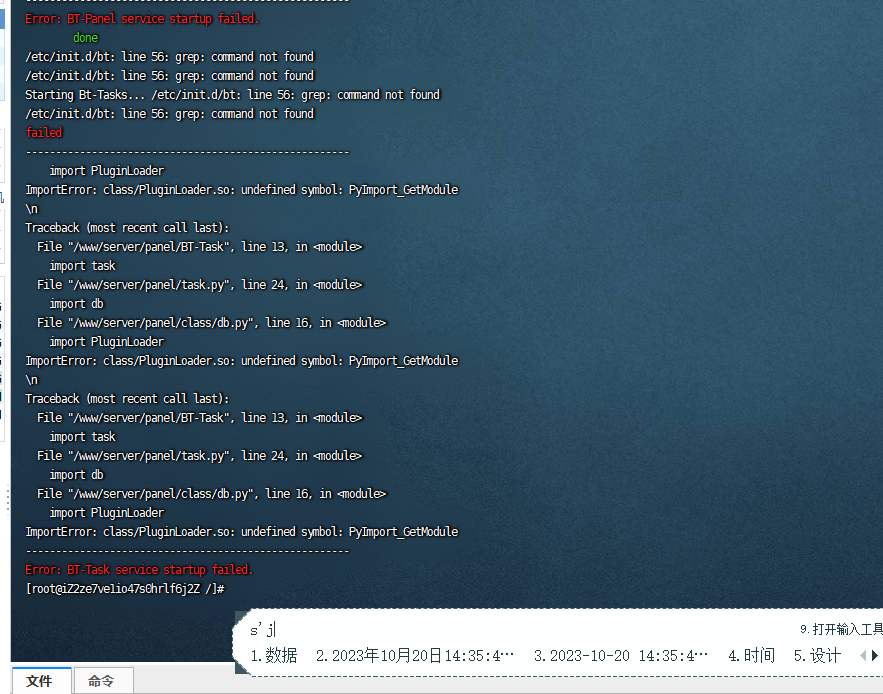Click the BT-Panel service startup failed error
The width and height of the screenshot is (883, 694).
(141, 19)
